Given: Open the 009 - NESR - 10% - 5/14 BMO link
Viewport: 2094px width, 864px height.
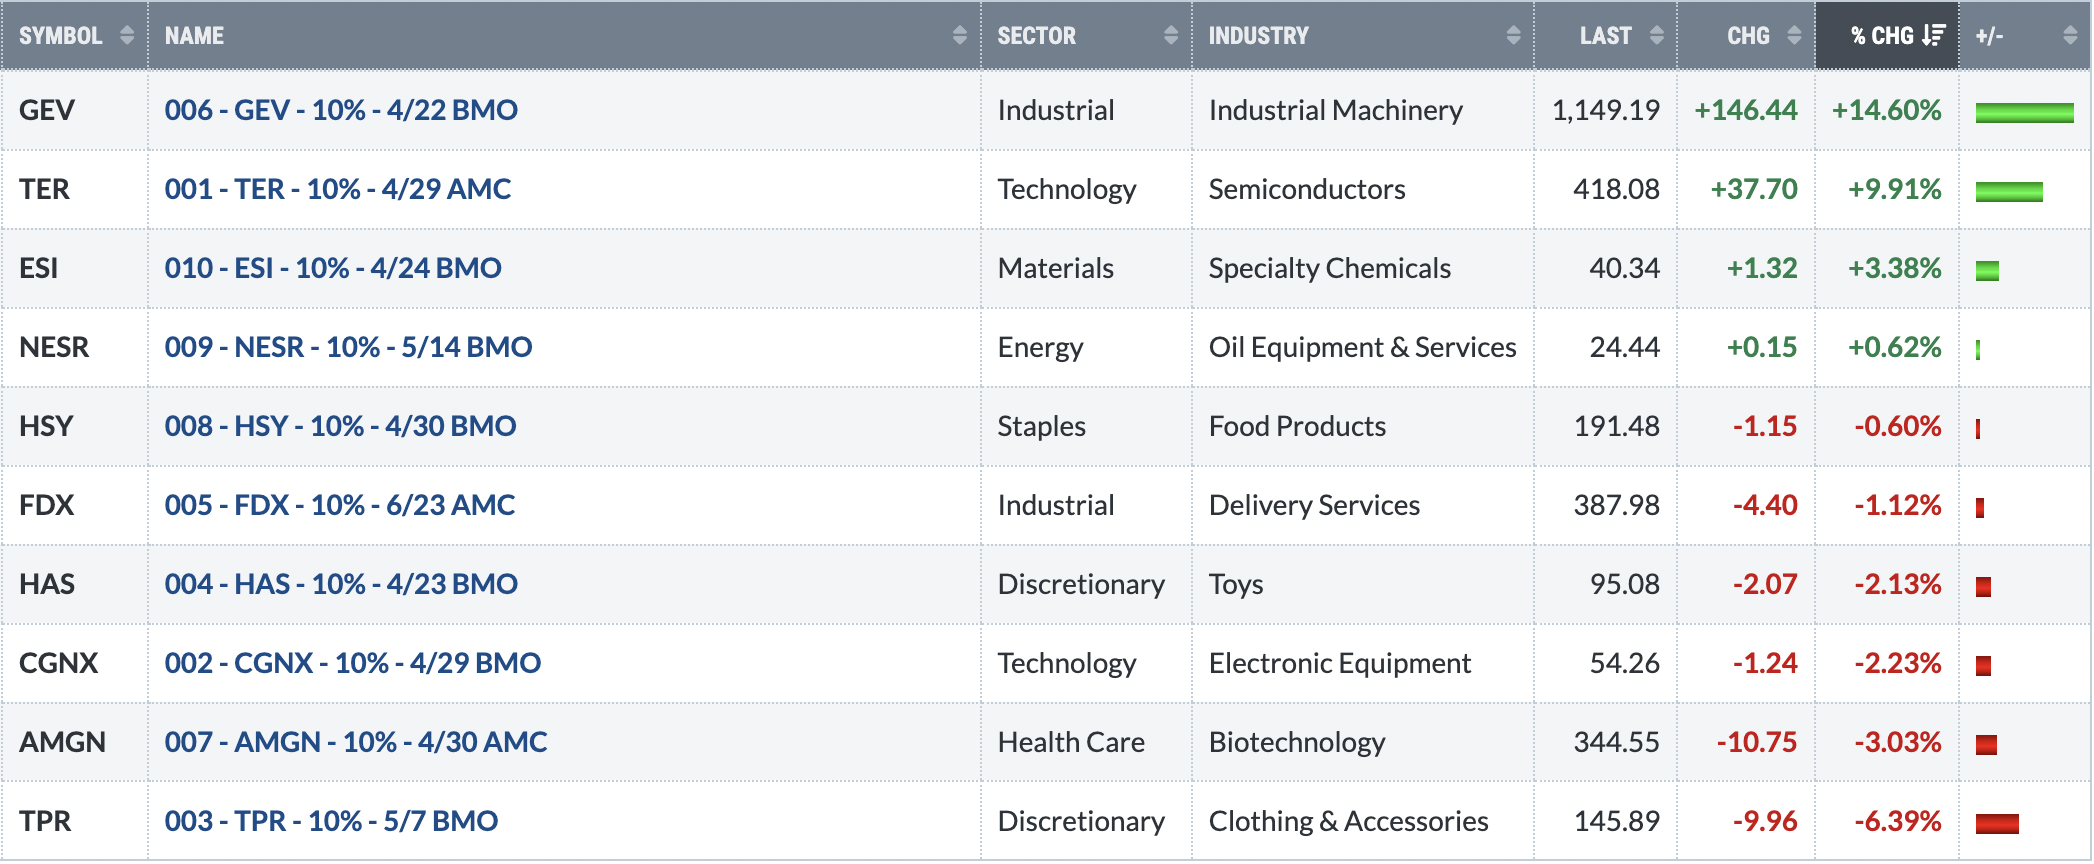Looking at the screenshot, I should pos(348,347).
